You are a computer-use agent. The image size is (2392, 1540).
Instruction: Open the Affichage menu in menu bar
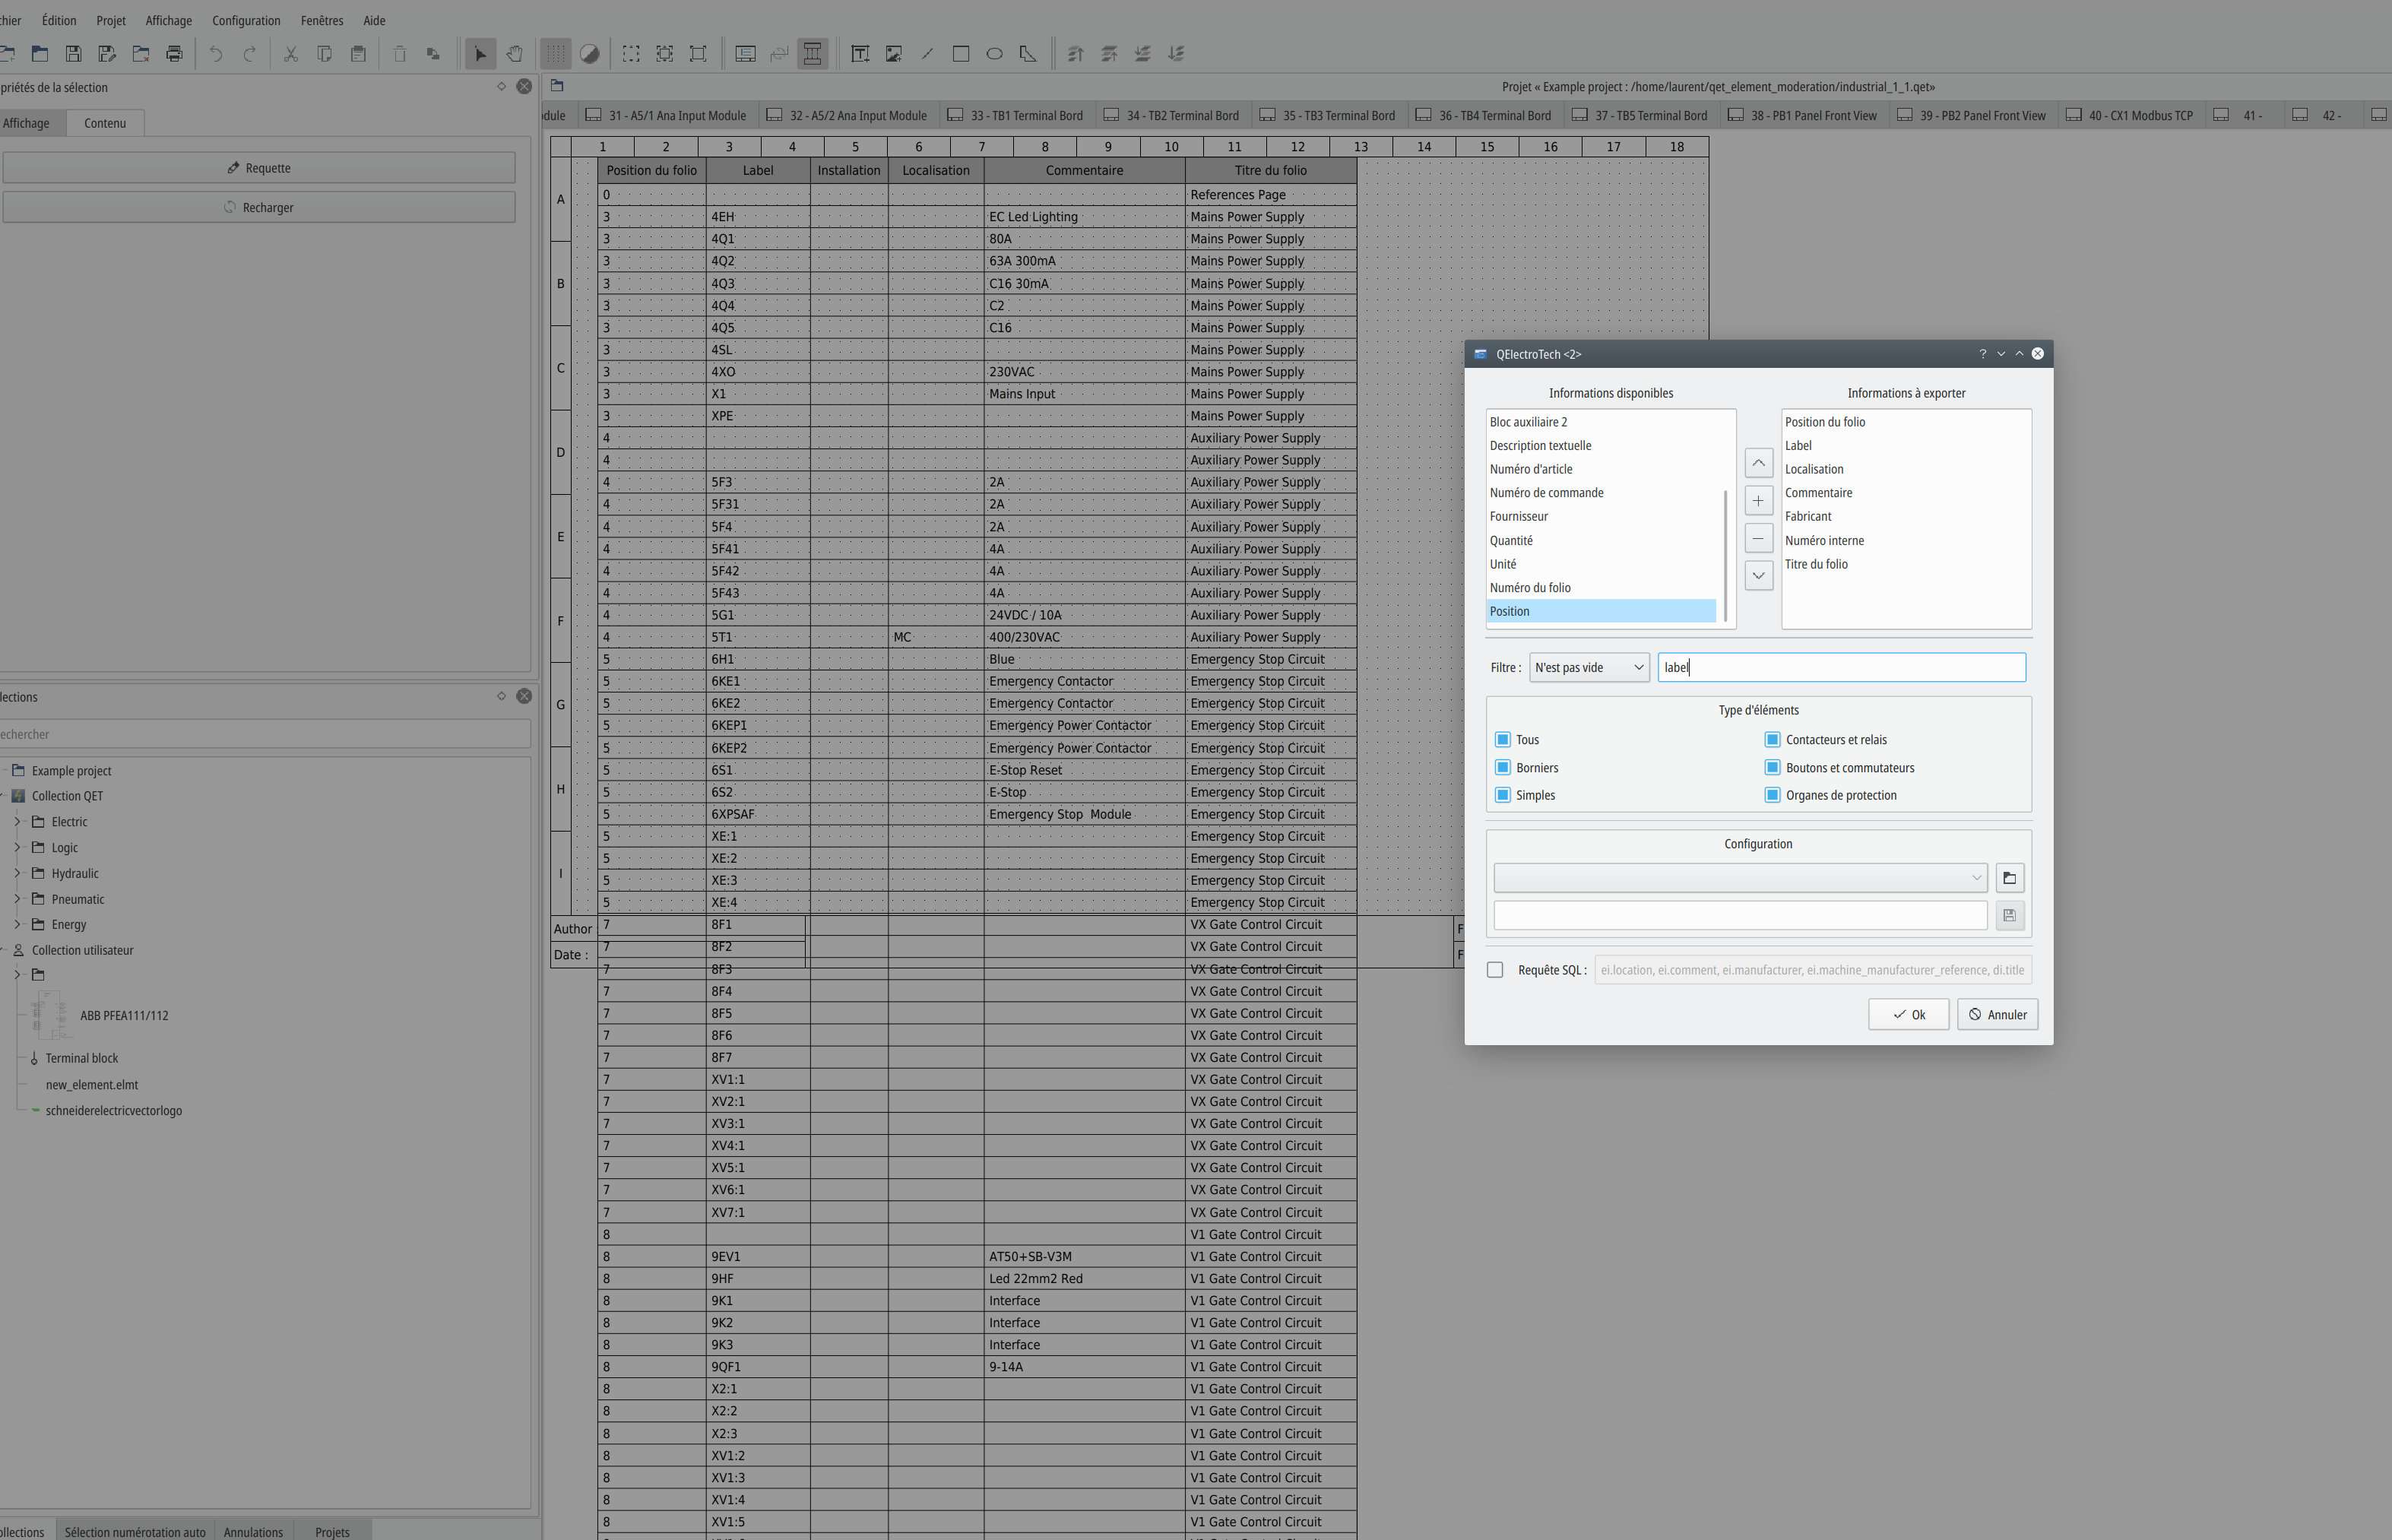click(168, 20)
